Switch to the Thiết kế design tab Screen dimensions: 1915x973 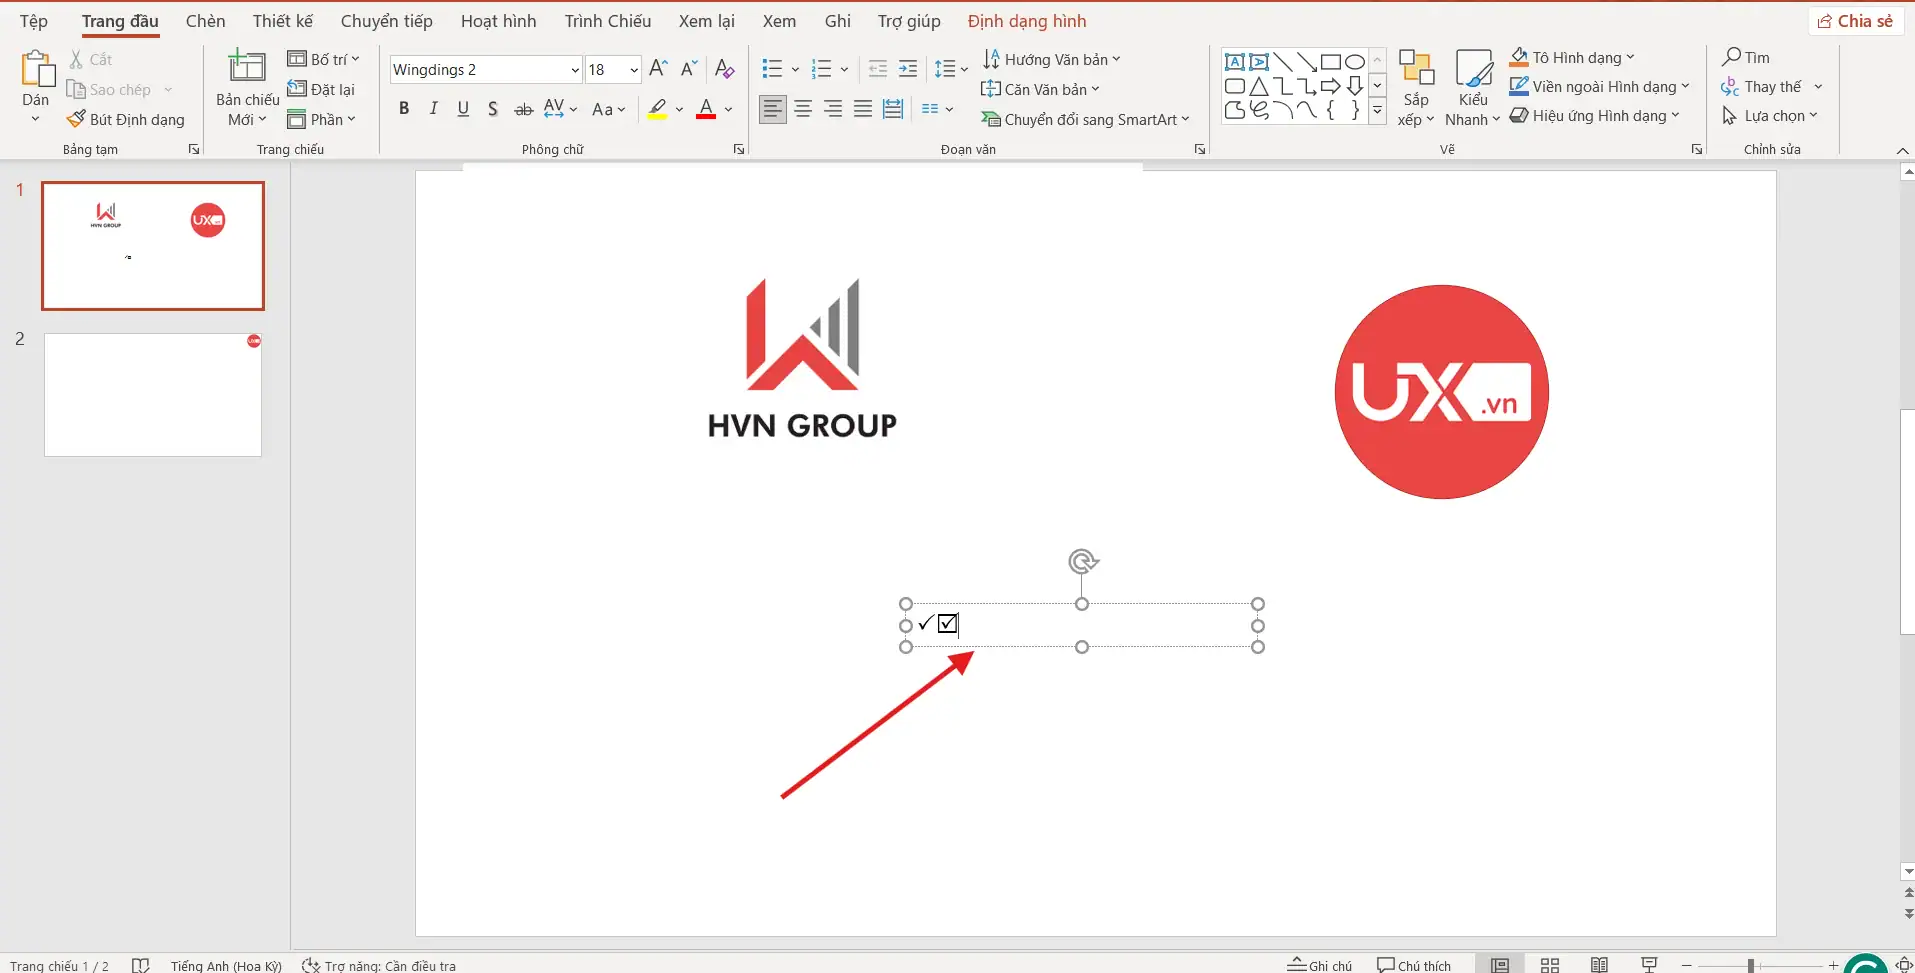(283, 21)
